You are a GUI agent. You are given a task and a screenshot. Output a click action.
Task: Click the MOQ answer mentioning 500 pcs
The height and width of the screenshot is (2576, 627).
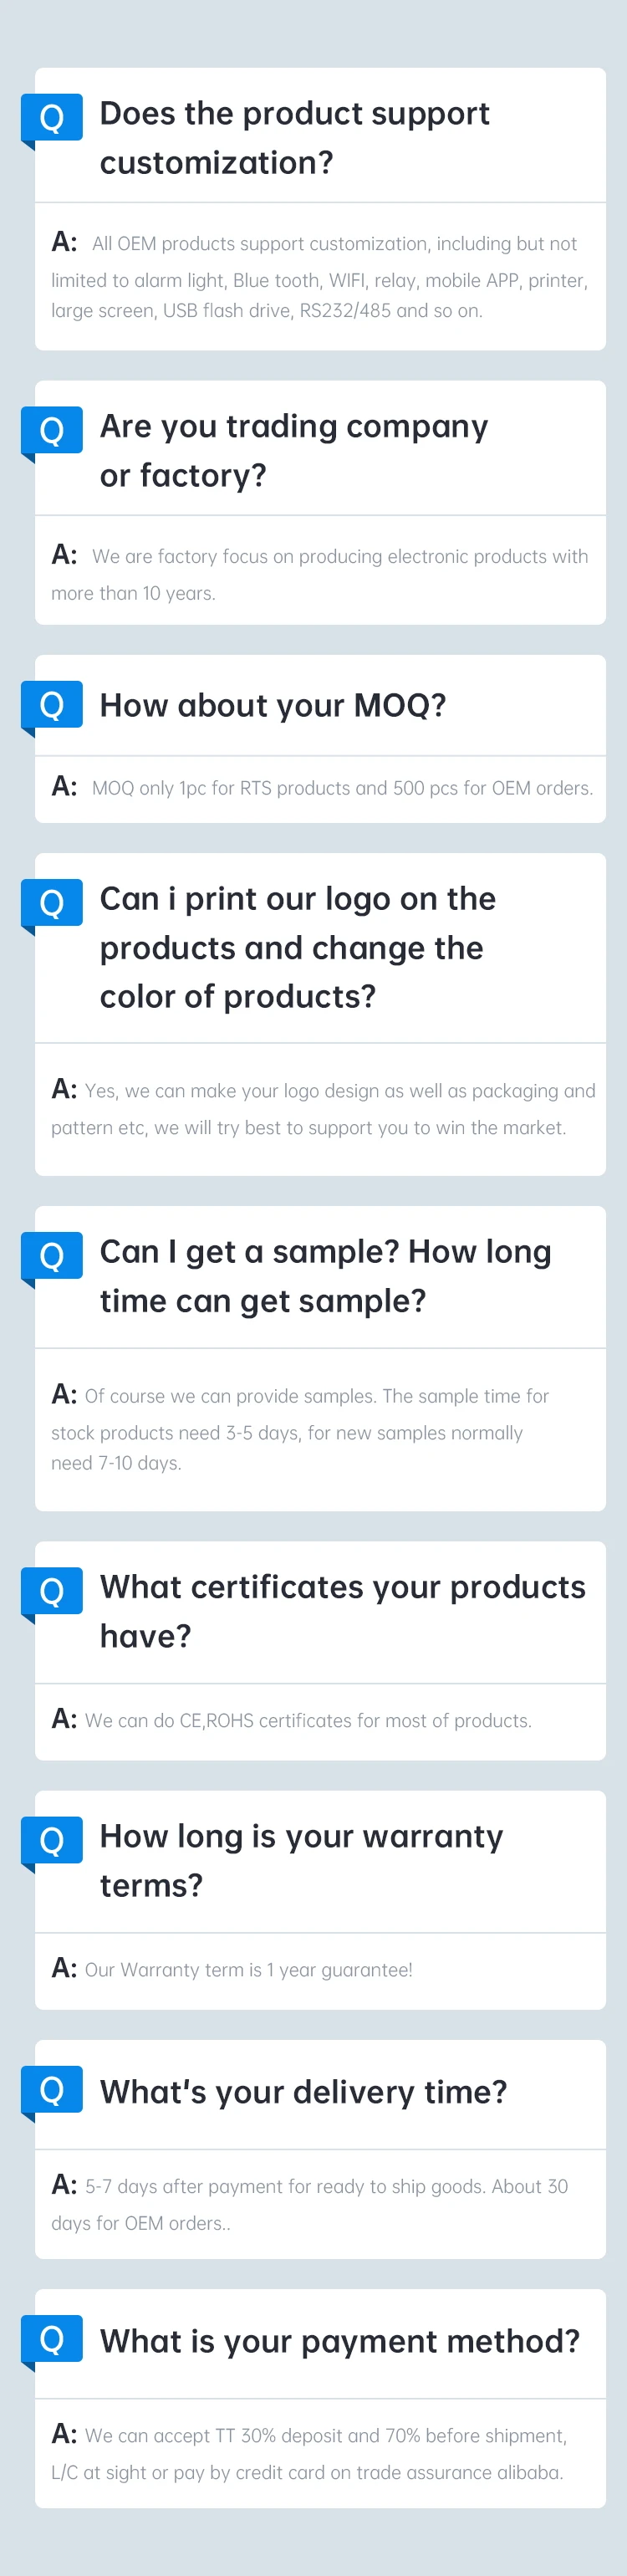342,788
